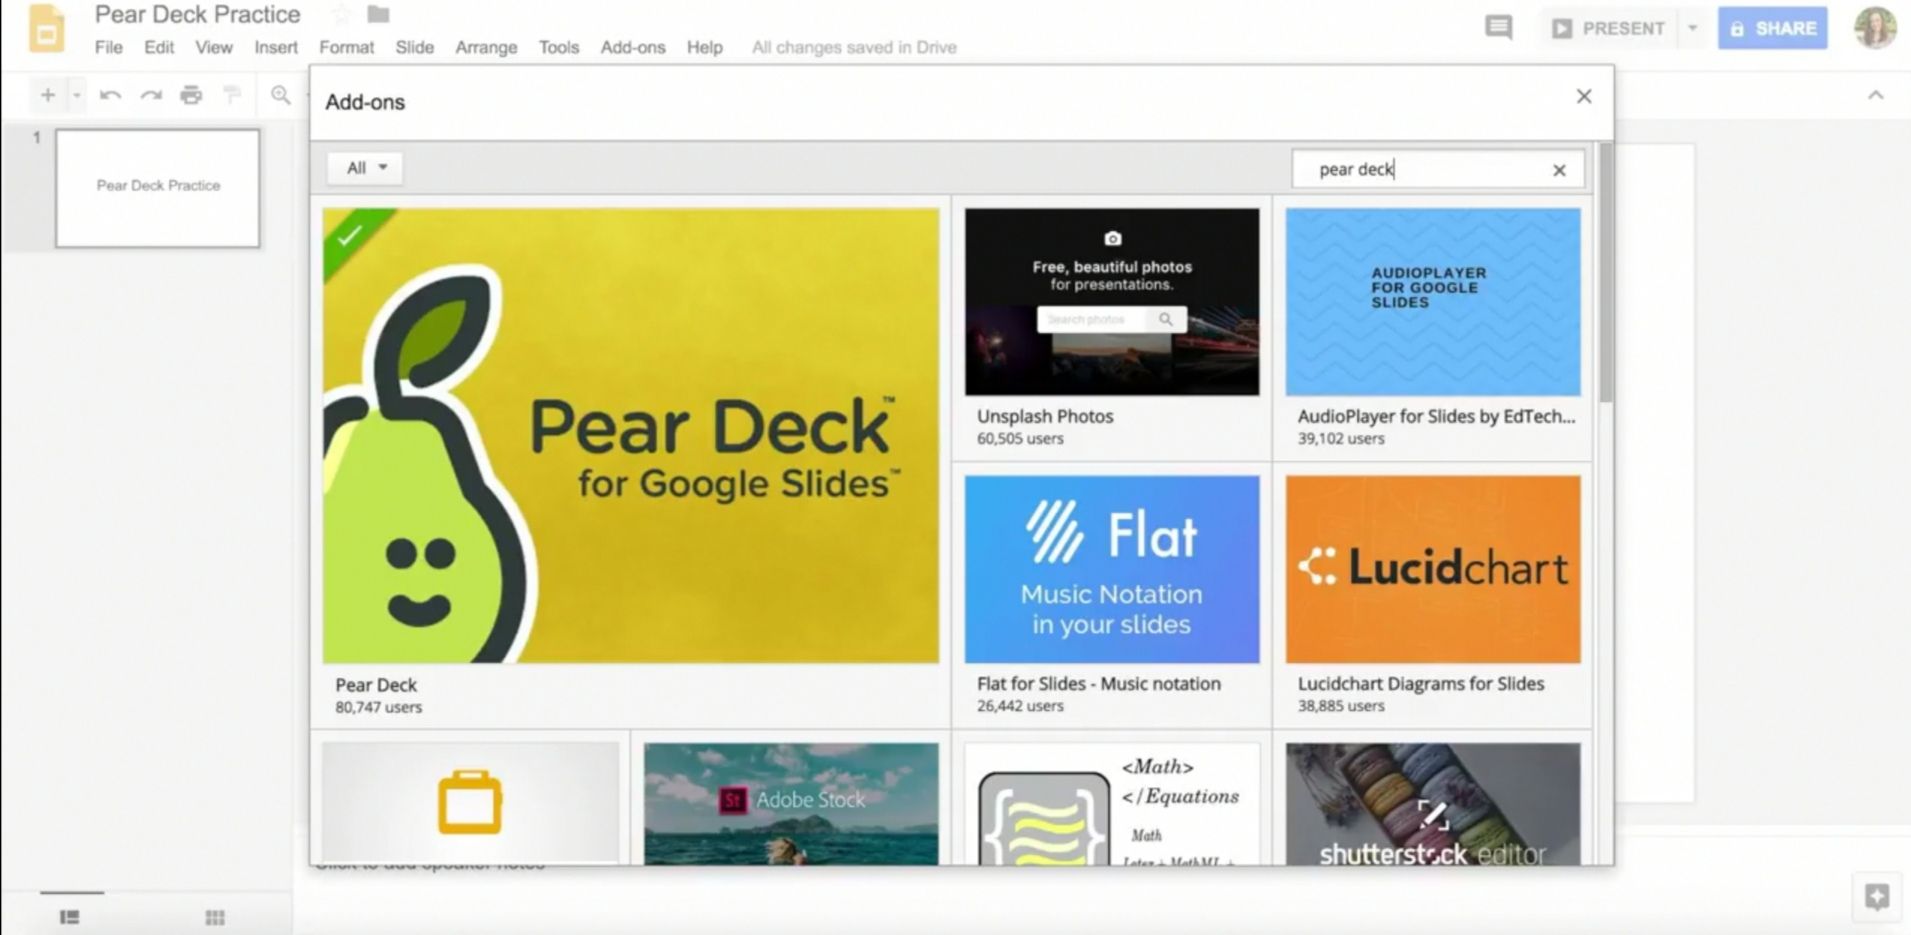Click the 60,505 users count
Screen dimensions: 1911x935
[x=1020, y=438]
